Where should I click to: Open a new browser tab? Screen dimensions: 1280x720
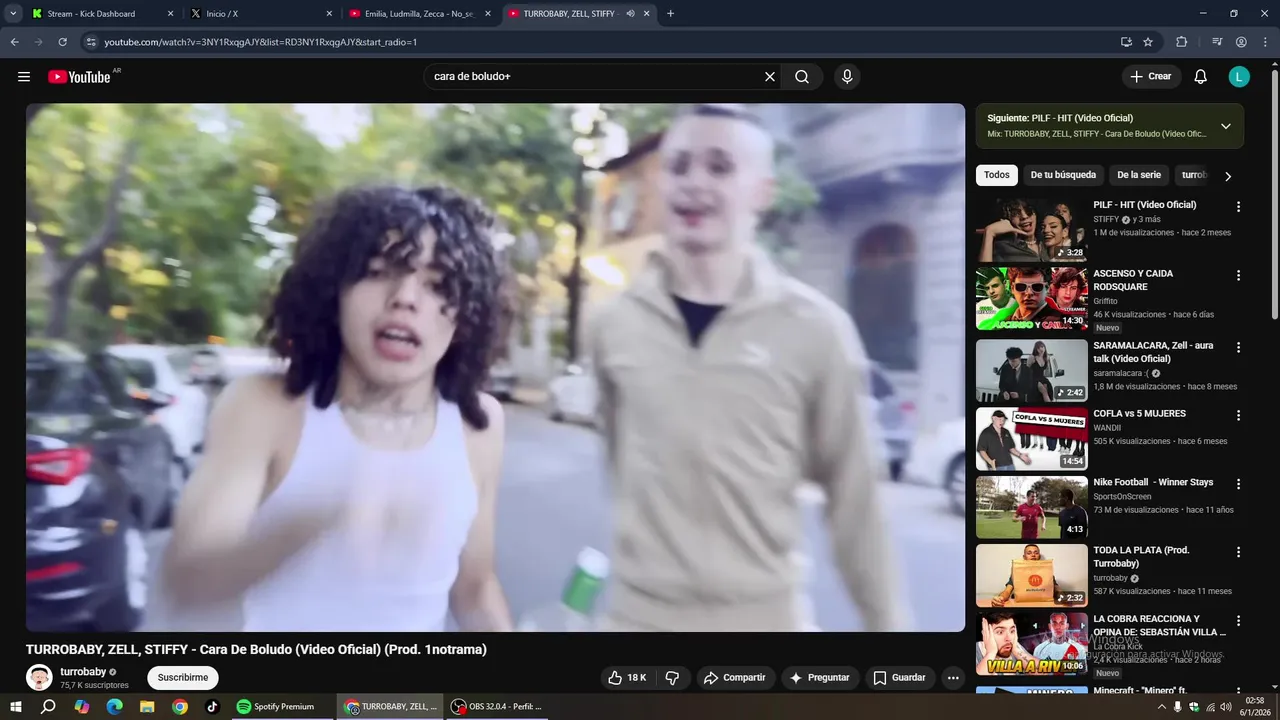pos(670,14)
